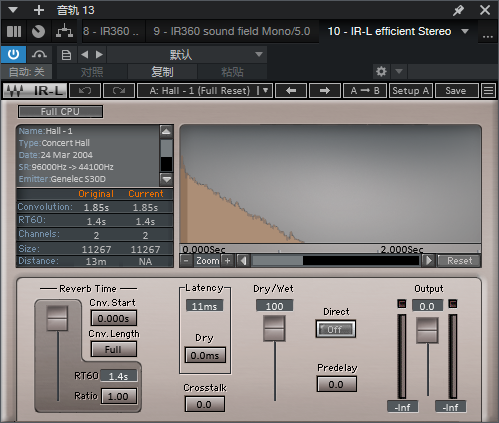The image size is (499, 423).
Task: Click the 对照 compare button
Action: tap(92, 72)
